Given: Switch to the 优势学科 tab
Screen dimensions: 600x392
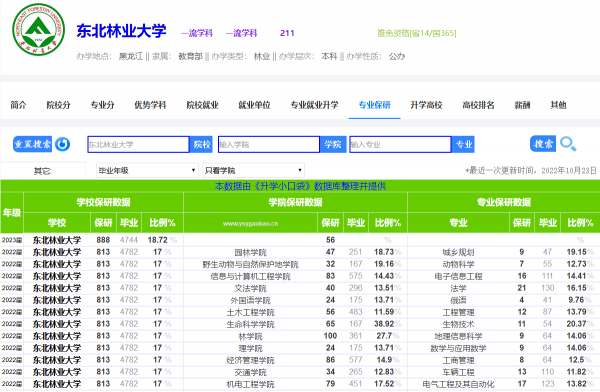Looking at the screenshot, I should click(x=150, y=105).
